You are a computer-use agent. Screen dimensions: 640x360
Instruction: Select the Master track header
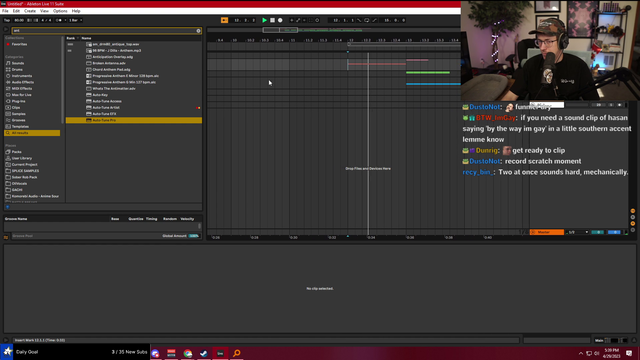coord(547,232)
